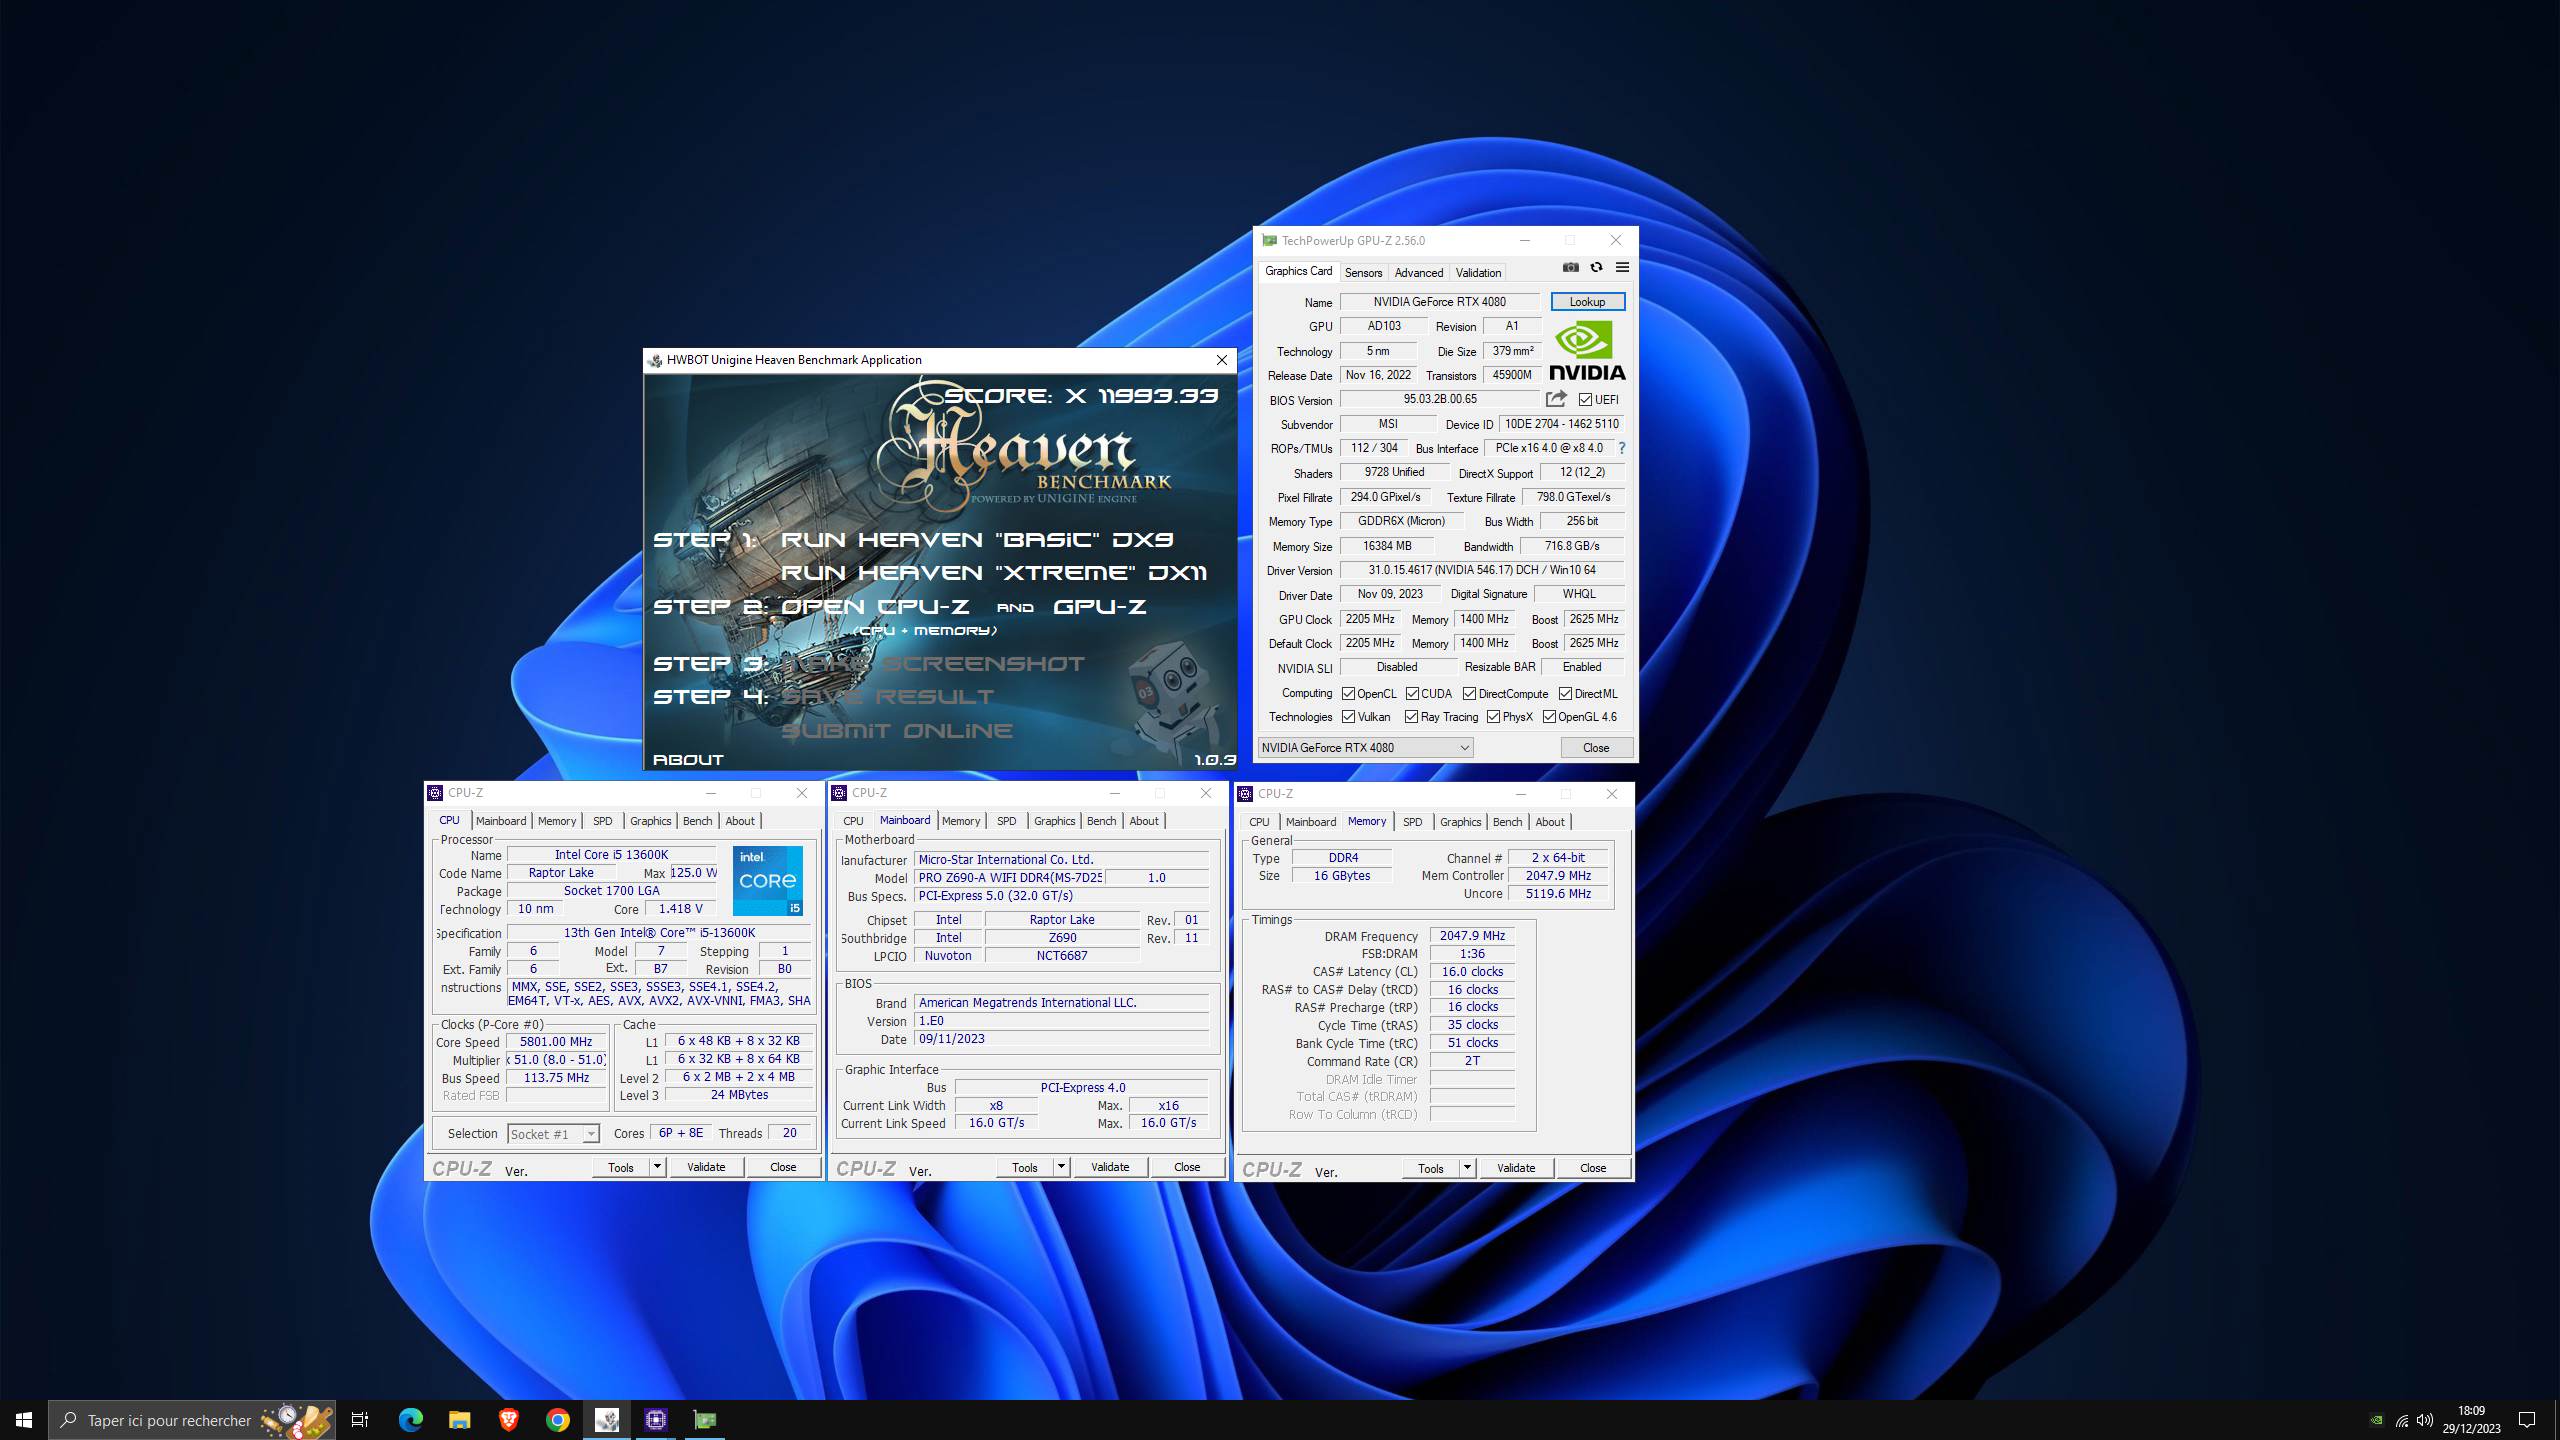2560x1440 pixels.
Task: Expand Tools dropdown arrow in CPU tab window
Action: tap(657, 1167)
